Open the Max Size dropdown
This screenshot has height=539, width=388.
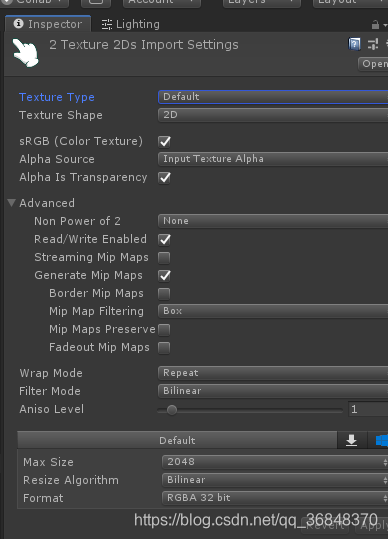pos(275,462)
